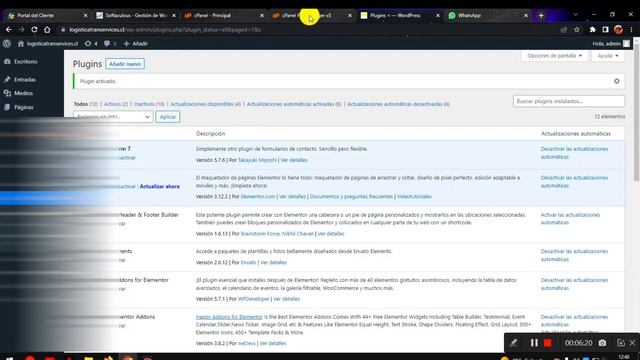The width and height of the screenshot is (640, 360).
Task: Open a new browser tab
Action: 541,16
